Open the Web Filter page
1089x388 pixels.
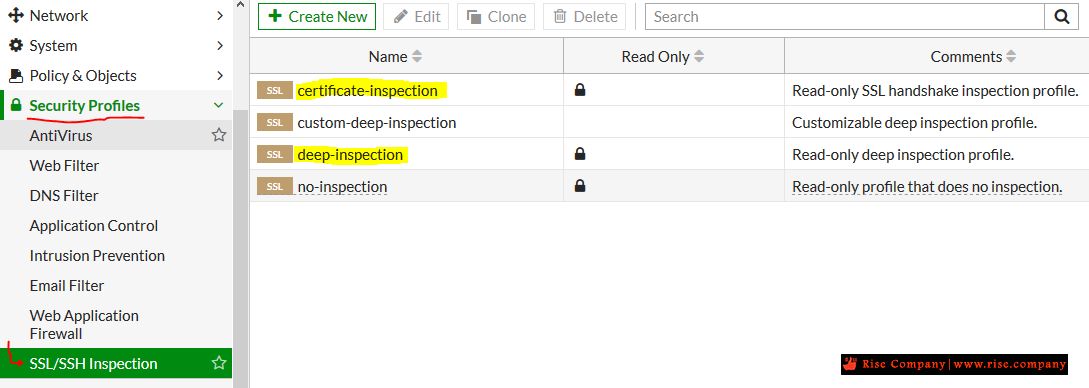(64, 166)
